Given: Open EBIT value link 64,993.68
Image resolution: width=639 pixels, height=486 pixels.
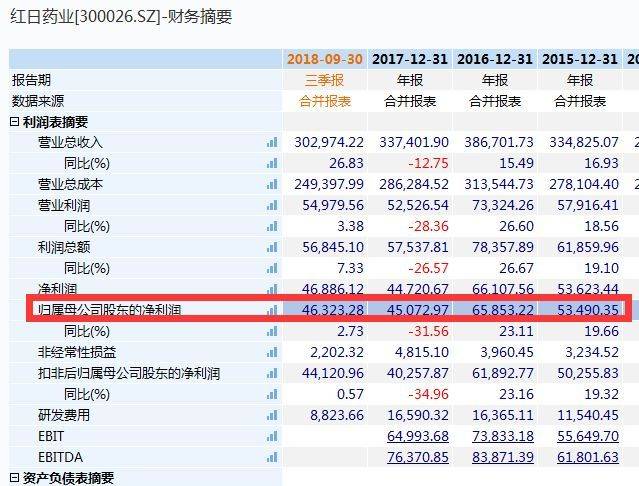Looking at the screenshot, I should coord(418,436).
